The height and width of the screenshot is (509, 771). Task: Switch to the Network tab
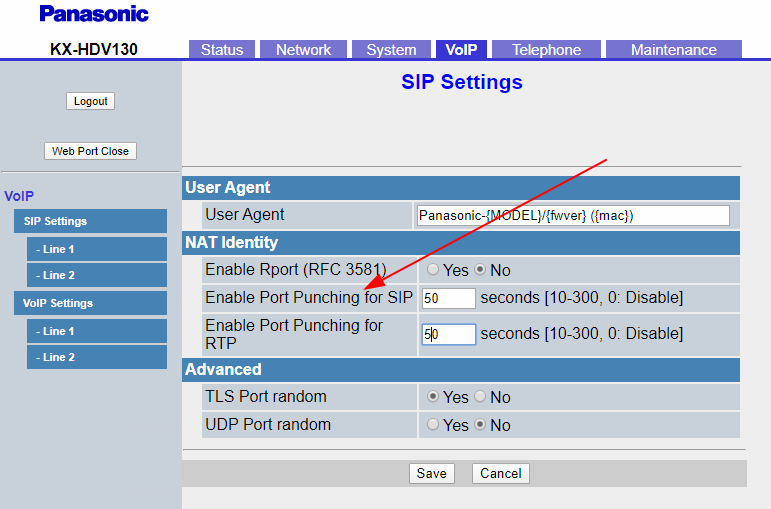point(303,50)
